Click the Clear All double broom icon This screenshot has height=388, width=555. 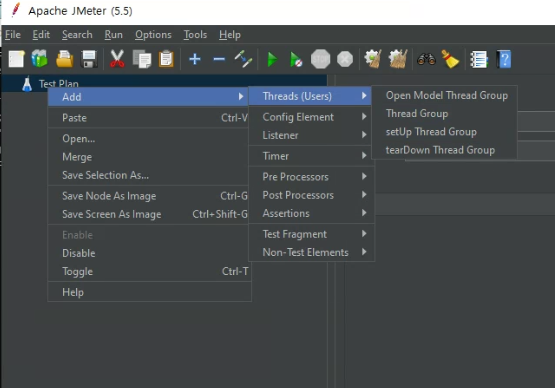click(x=398, y=59)
